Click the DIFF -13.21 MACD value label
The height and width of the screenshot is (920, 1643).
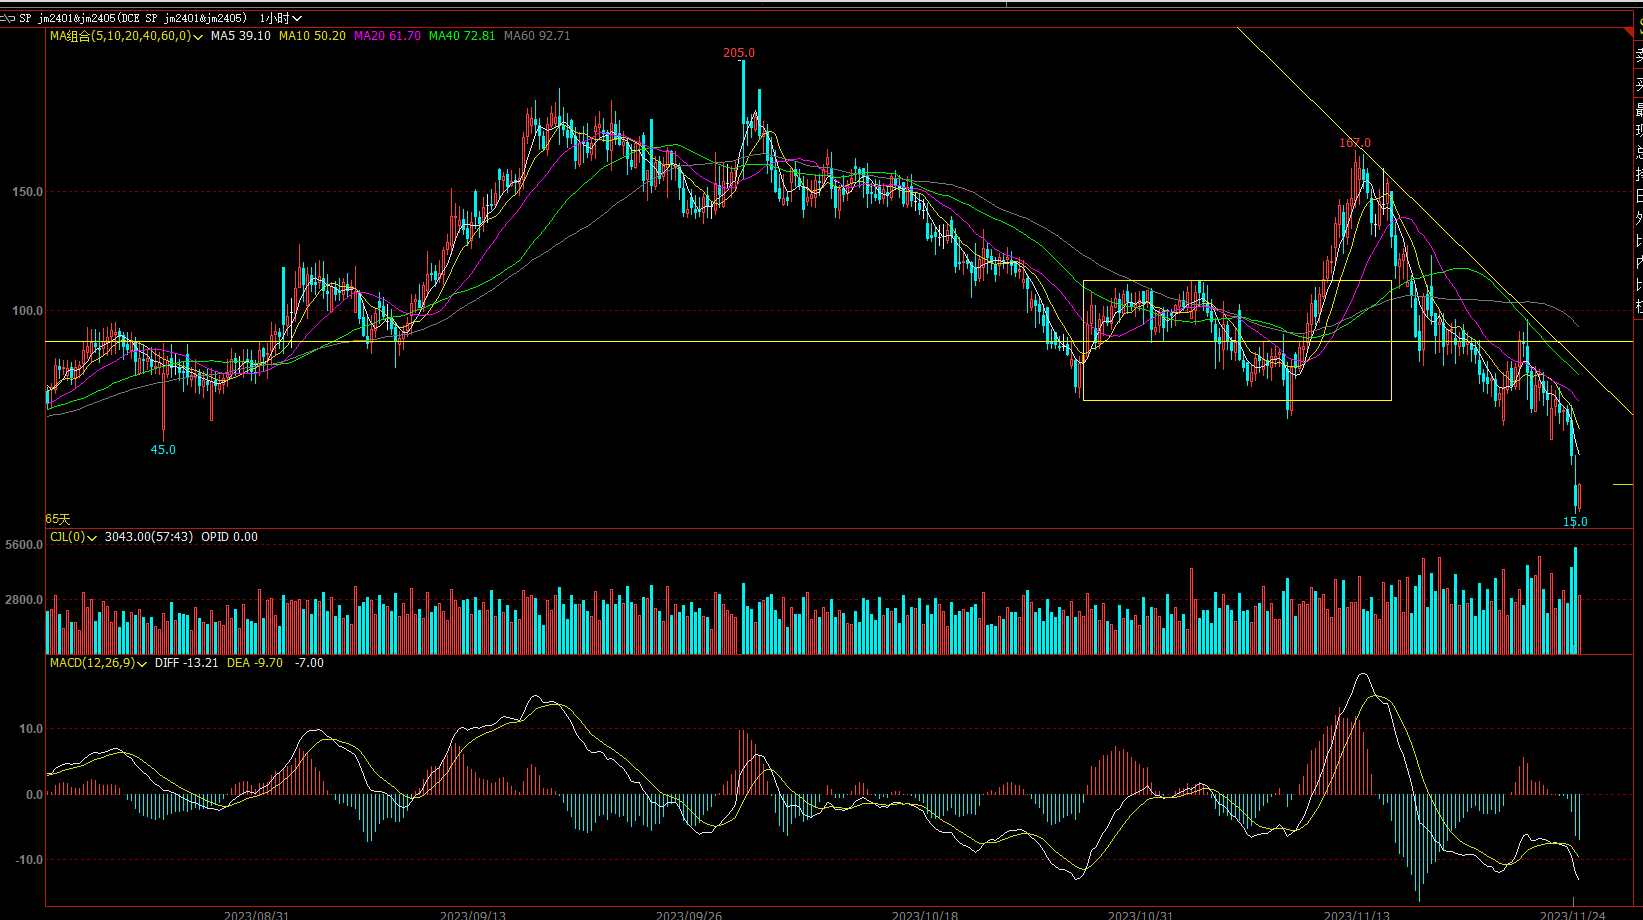coord(186,663)
